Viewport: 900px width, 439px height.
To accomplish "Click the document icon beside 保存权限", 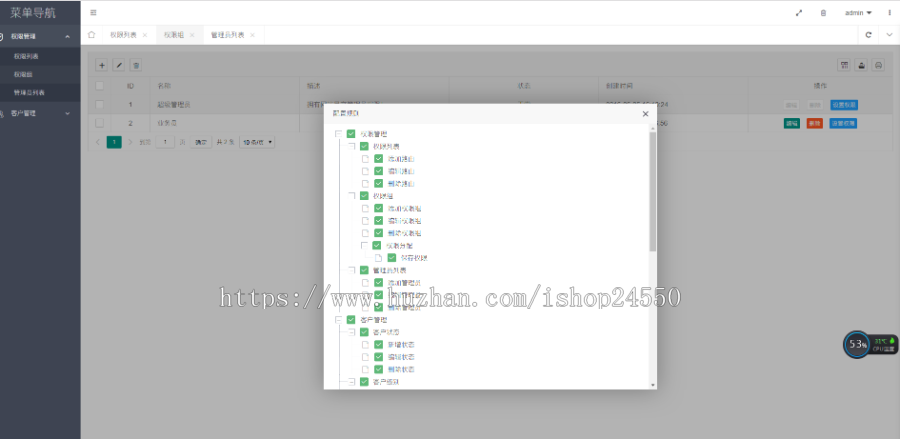I will 378,258.
